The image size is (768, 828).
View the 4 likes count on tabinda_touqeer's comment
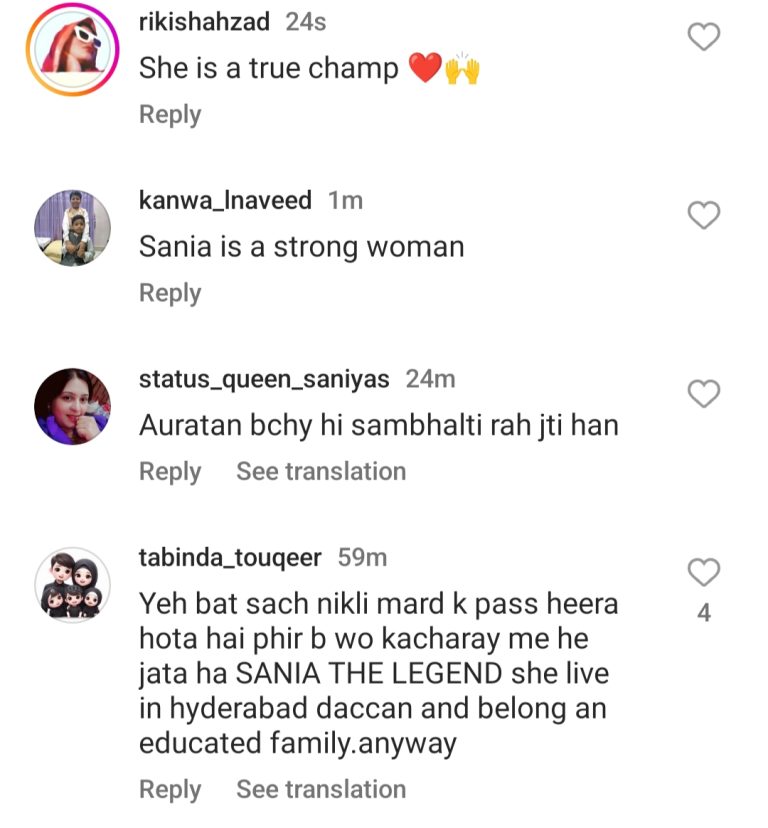pos(704,613)
